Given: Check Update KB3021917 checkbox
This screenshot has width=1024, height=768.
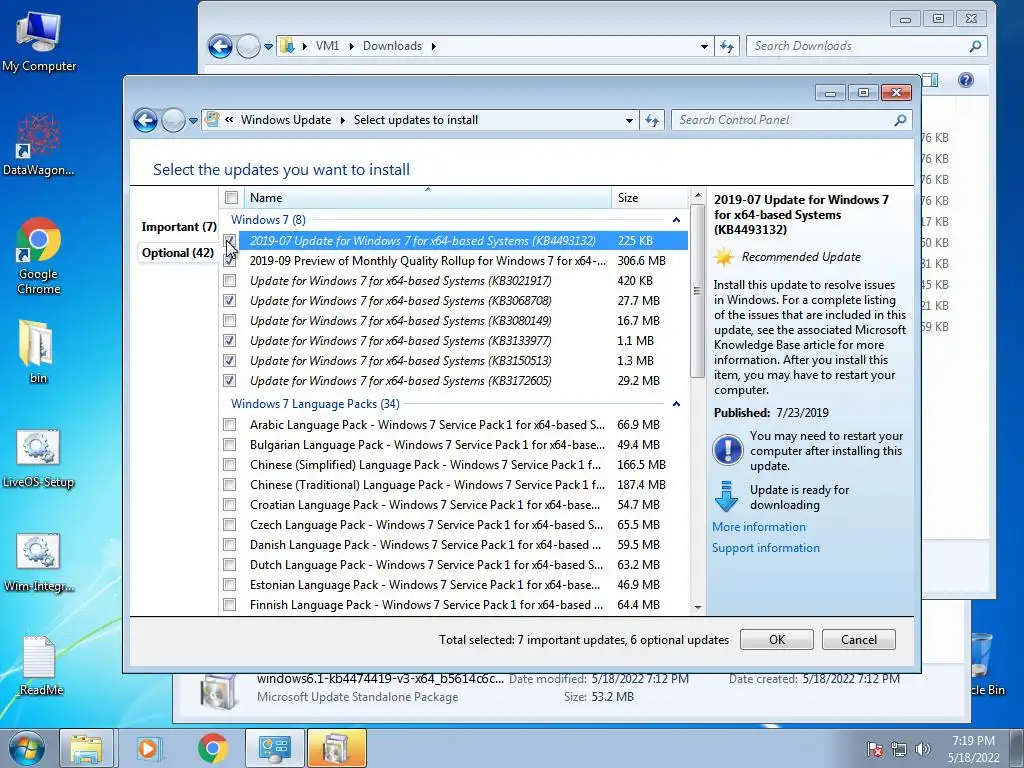Looking at the screenshot, I should [x=229, y=281].
